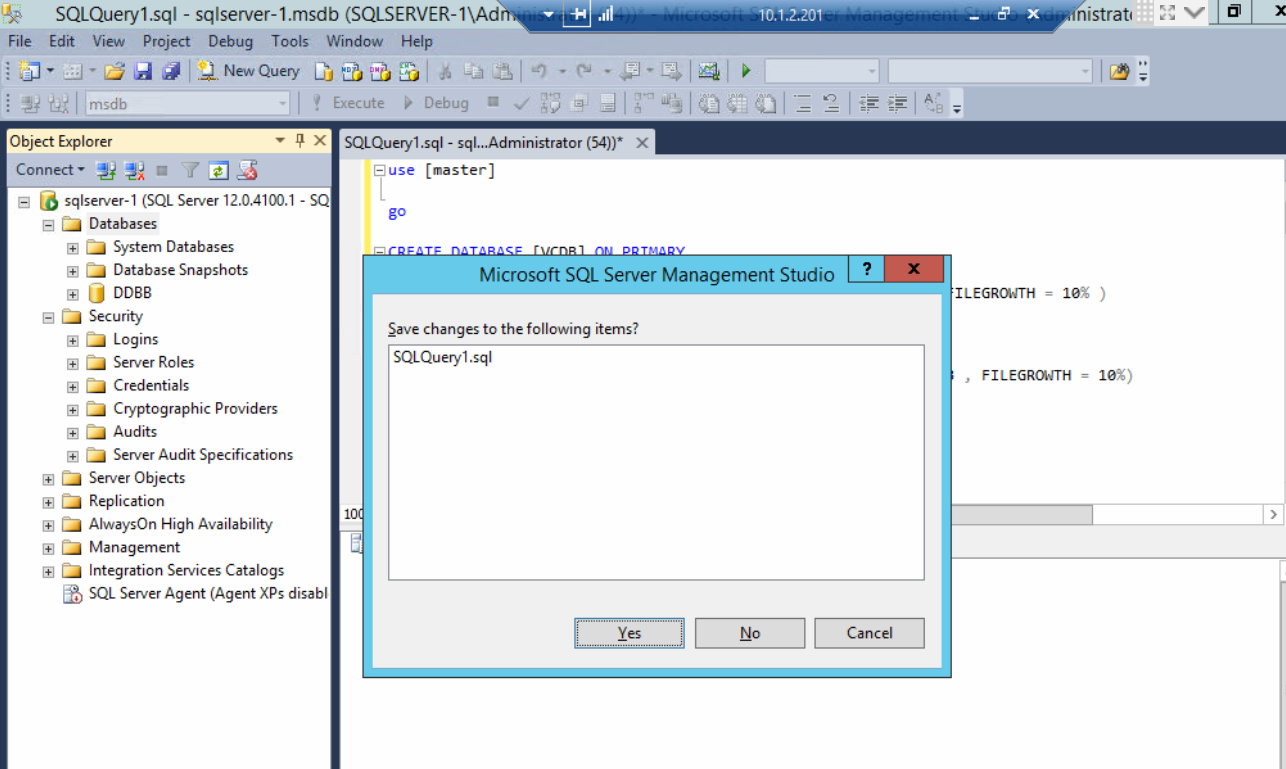This screenshot has height=769, width=1286.
Task: Click the Cut scissors icon
Action: point(445,71)
